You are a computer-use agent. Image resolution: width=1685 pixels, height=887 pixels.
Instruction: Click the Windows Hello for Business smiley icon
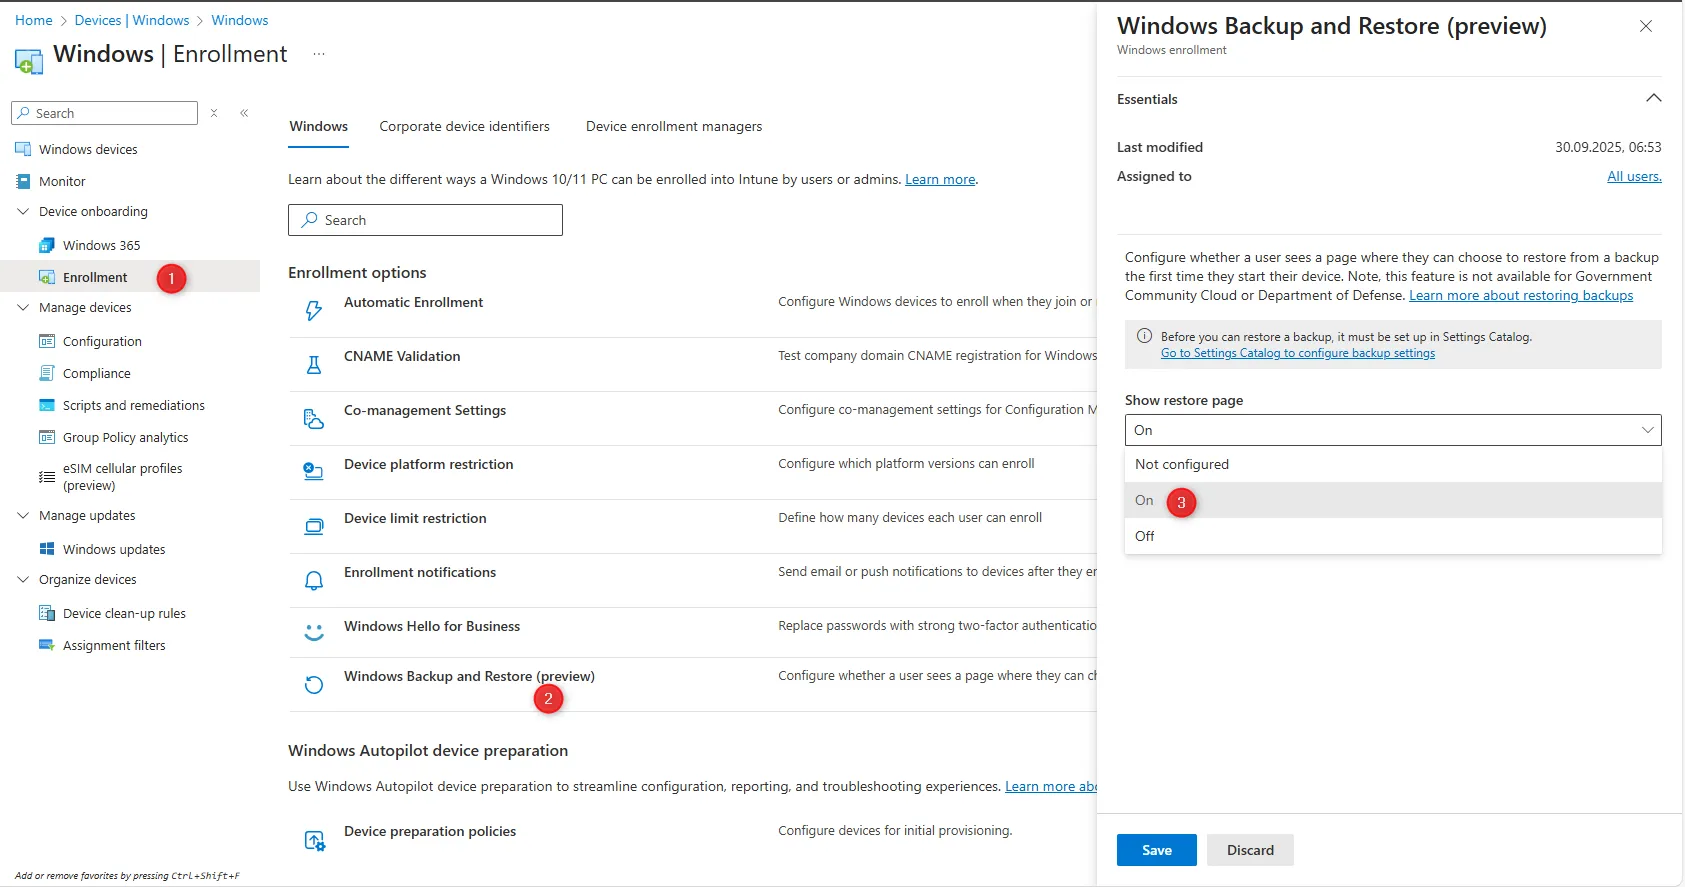pos(314,633)
